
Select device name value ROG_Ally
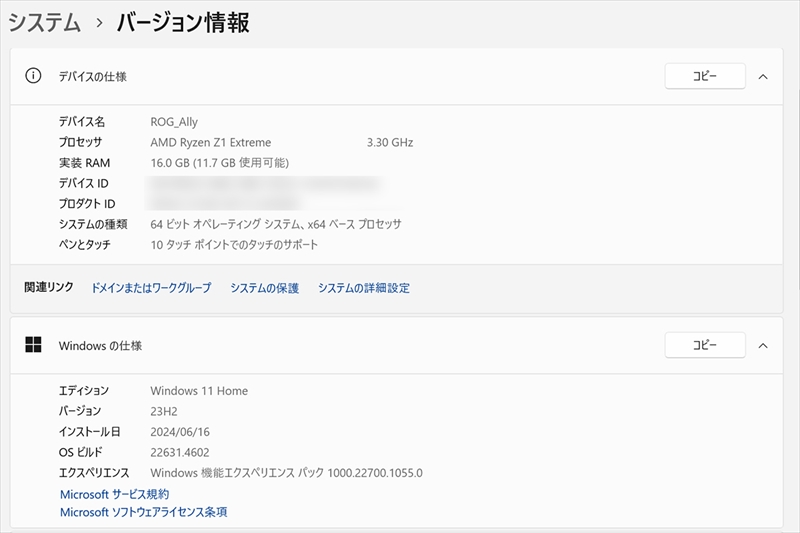click(x=174, y=122)
